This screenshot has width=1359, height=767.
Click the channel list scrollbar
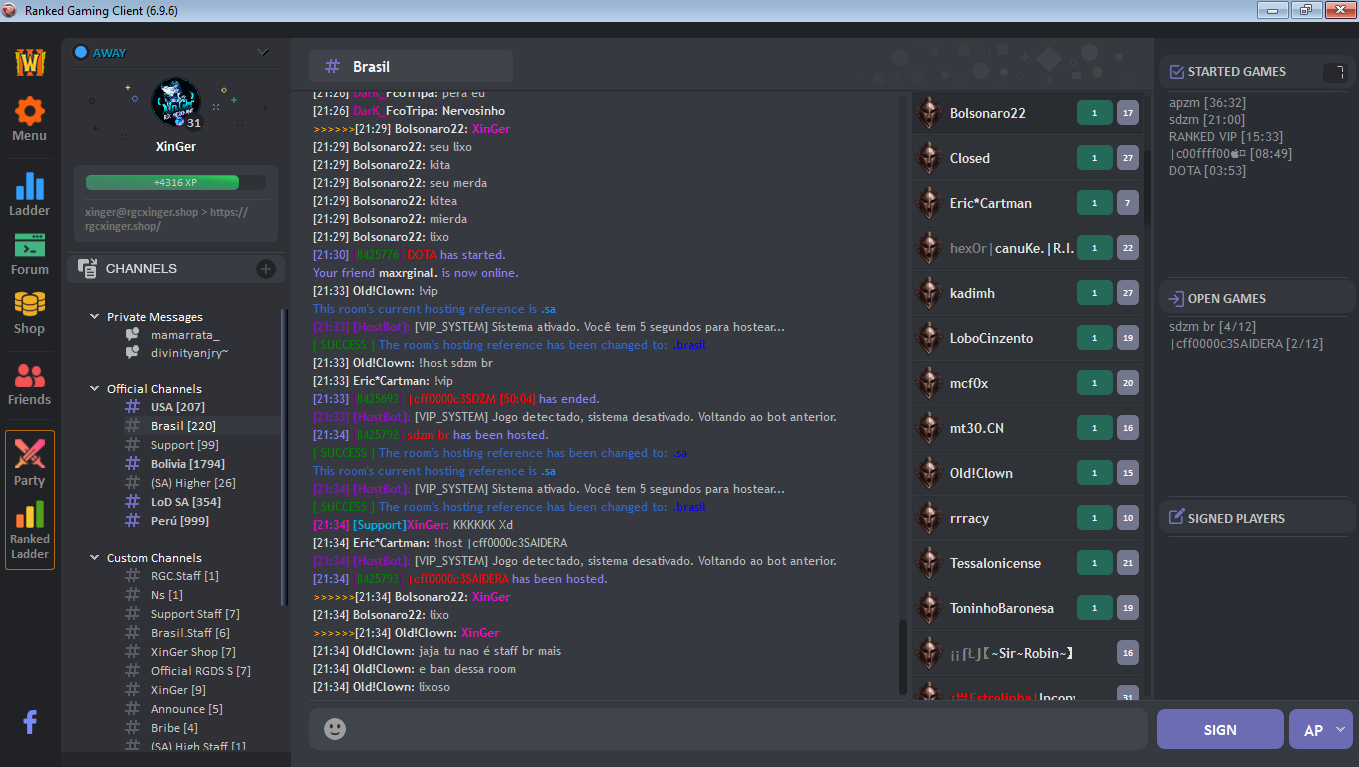[284, 455]
